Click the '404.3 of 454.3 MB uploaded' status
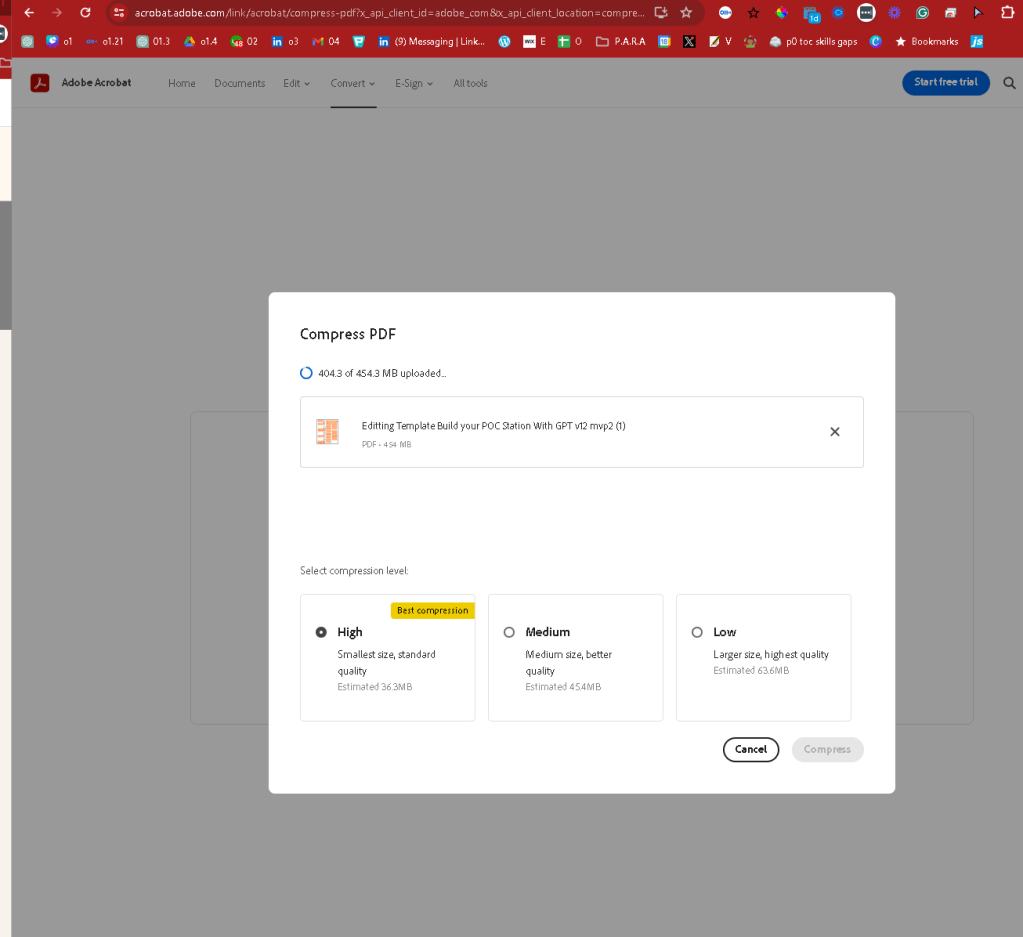Image resolution: width=1023 pixels, height=937 pixels. [382, 373]
